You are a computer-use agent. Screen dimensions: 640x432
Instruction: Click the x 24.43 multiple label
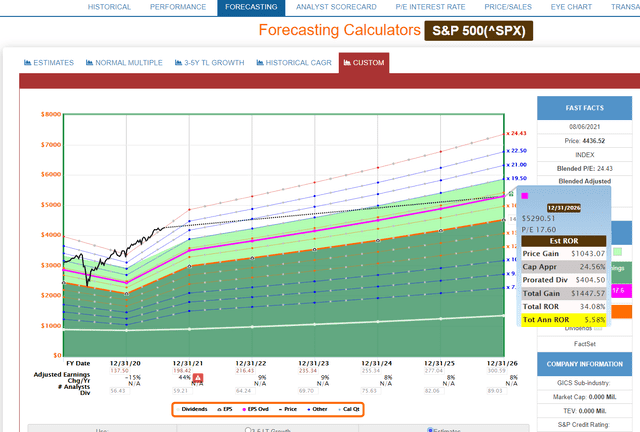pyautogui.click(x=517, y=134)
